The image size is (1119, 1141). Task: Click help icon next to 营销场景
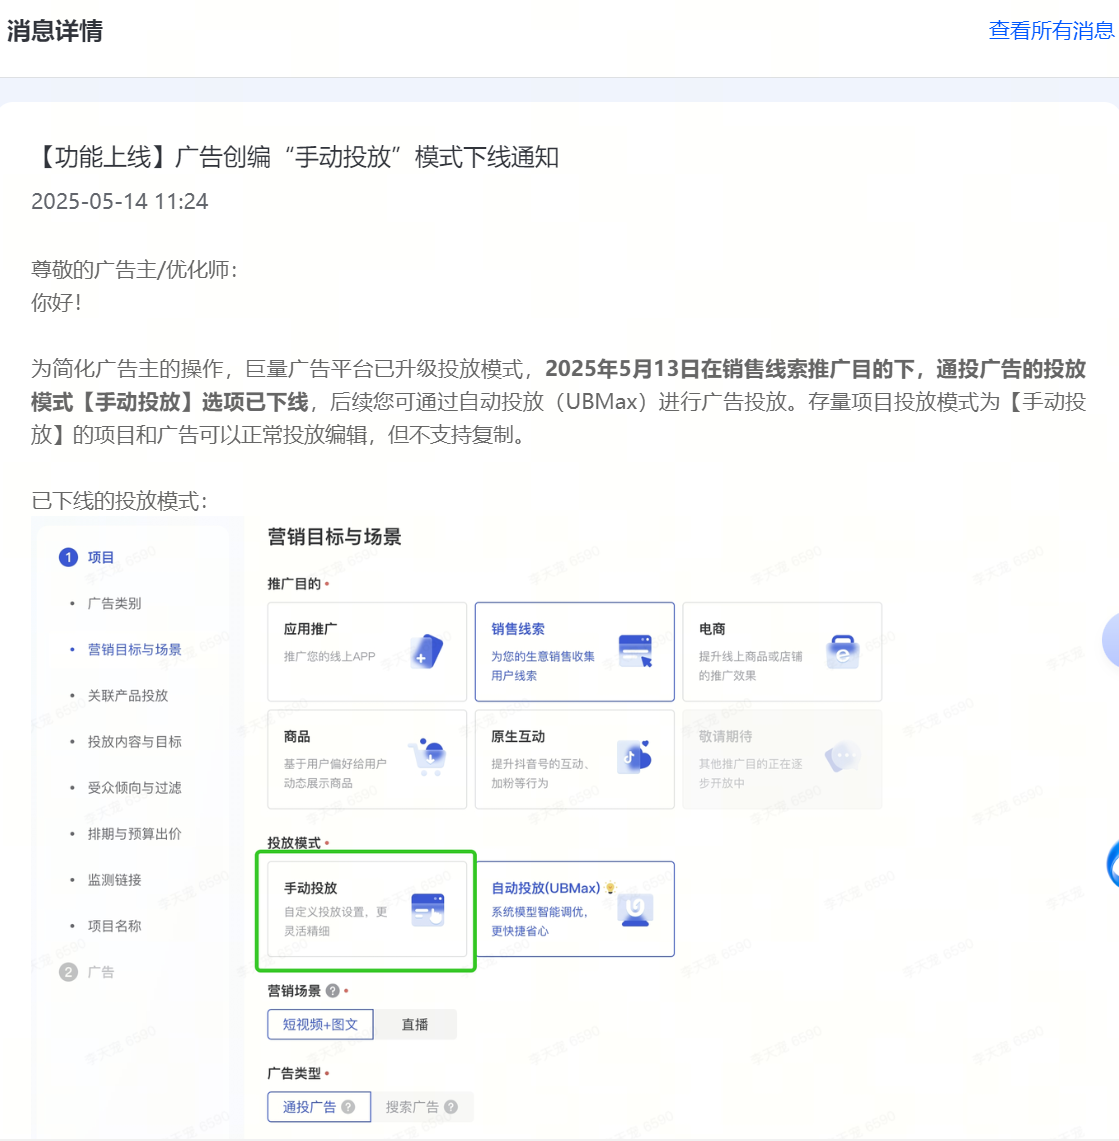332,991
